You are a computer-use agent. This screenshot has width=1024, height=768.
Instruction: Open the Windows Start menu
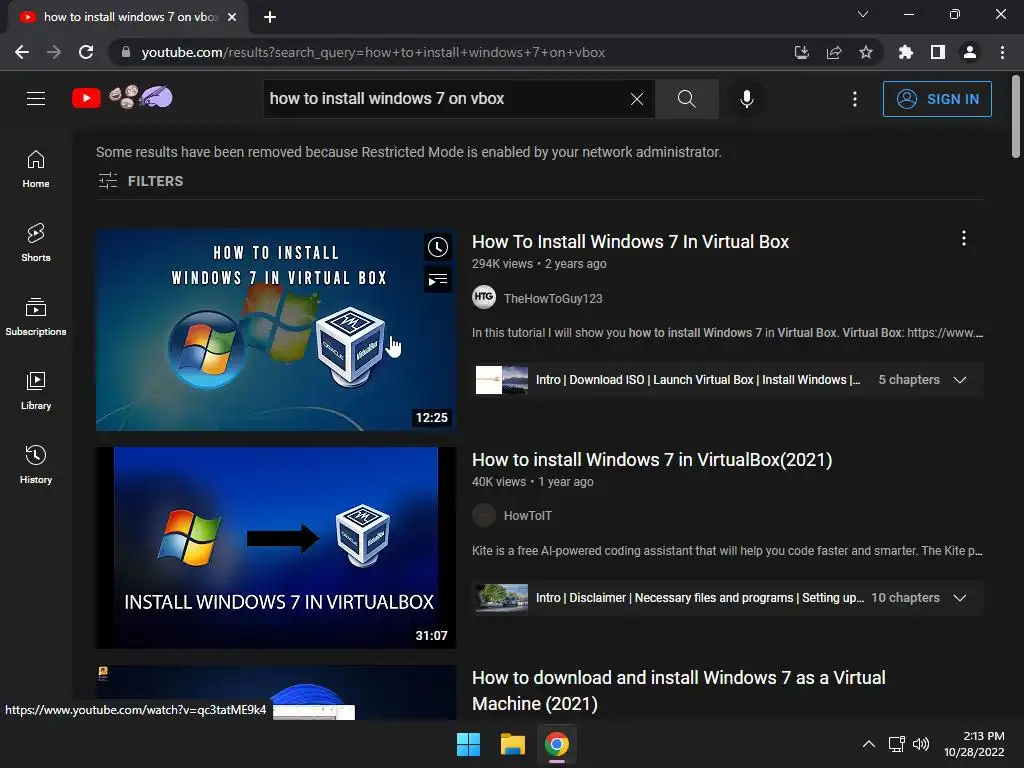pyautogui.click(x=468, y=744)
